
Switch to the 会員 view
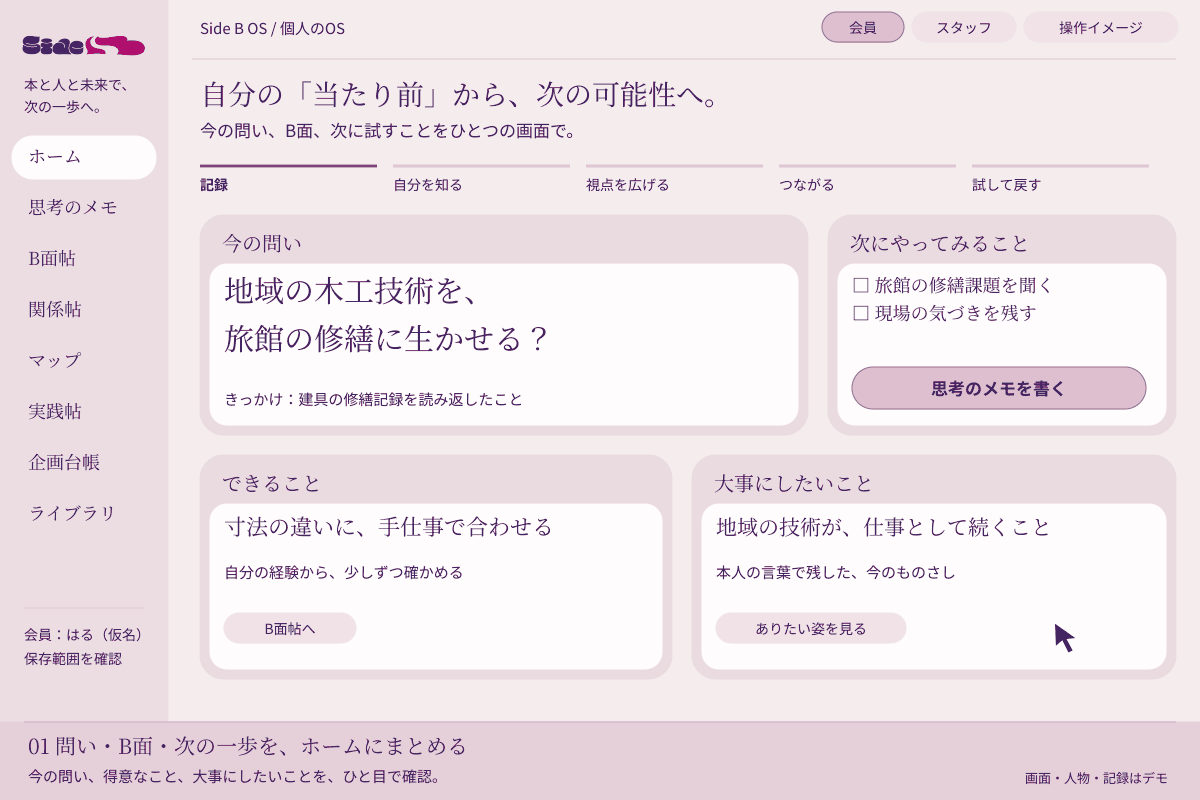pos(863,27)
